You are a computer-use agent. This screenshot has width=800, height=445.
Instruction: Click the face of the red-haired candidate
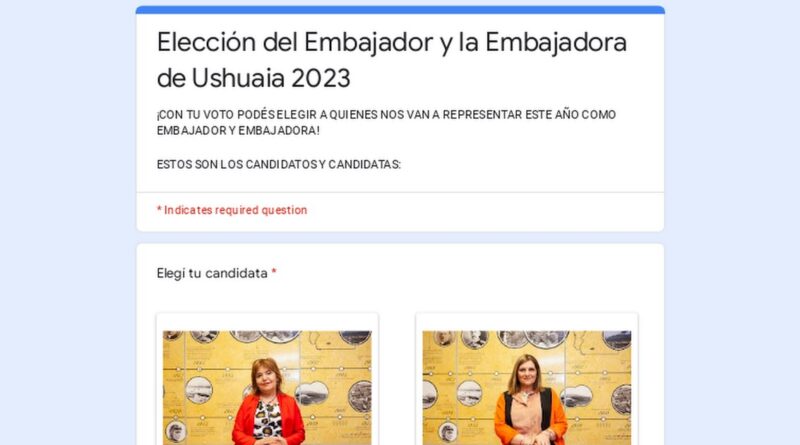click(265, 379)
